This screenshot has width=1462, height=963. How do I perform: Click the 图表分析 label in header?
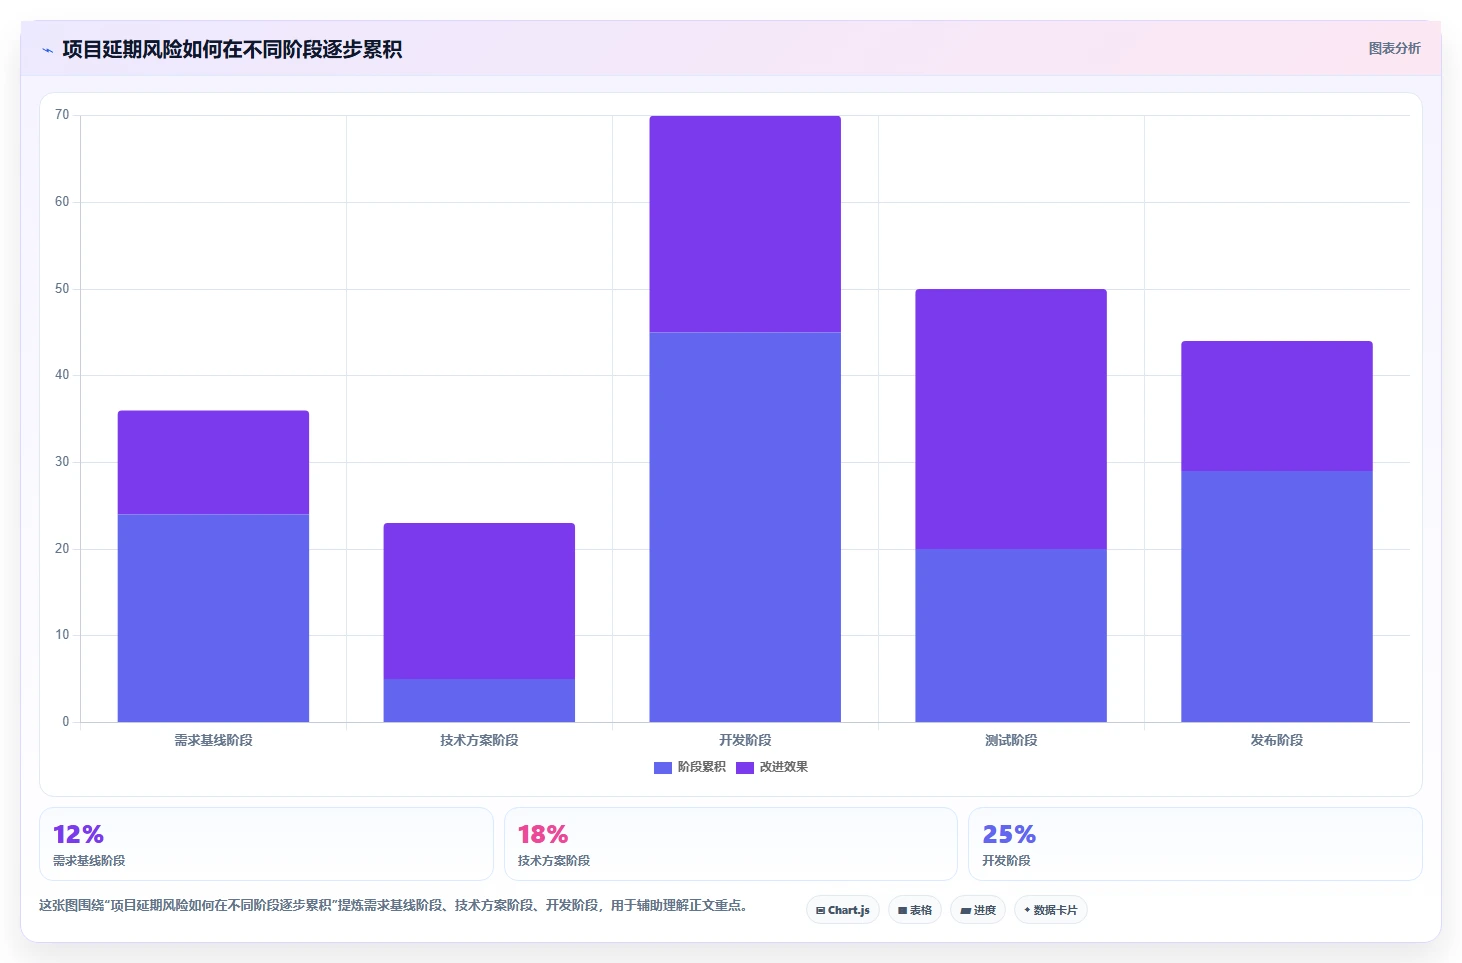(x=1394, y=48)
